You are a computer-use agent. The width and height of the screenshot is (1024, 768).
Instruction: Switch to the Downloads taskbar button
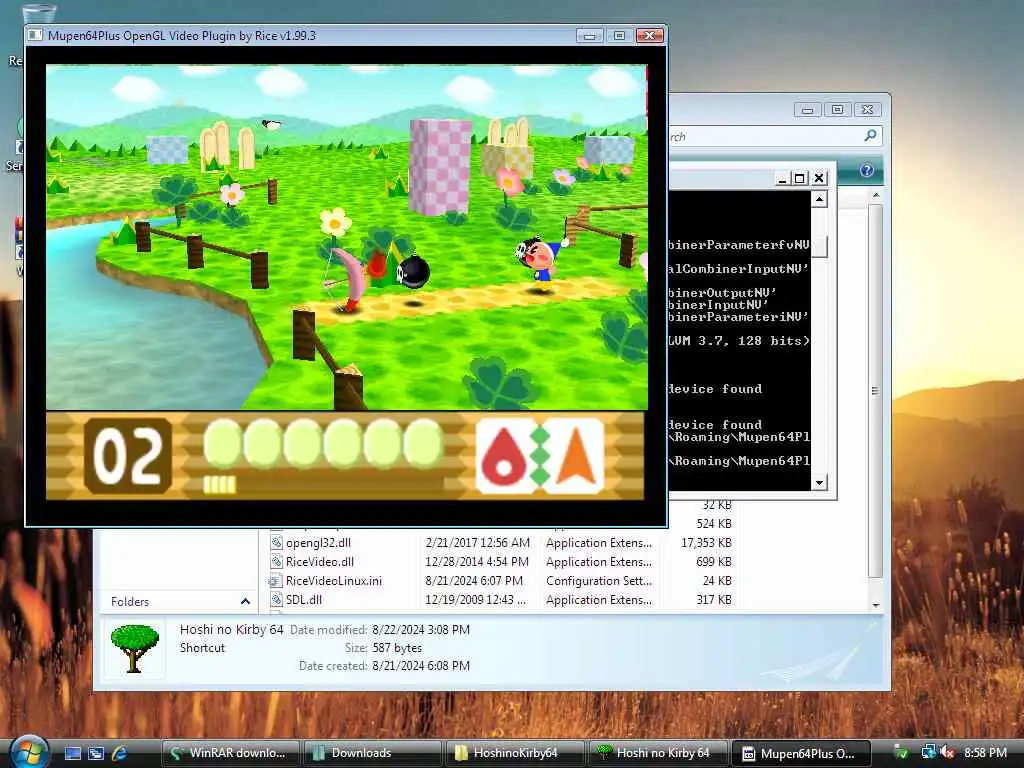tap(373, 753)
